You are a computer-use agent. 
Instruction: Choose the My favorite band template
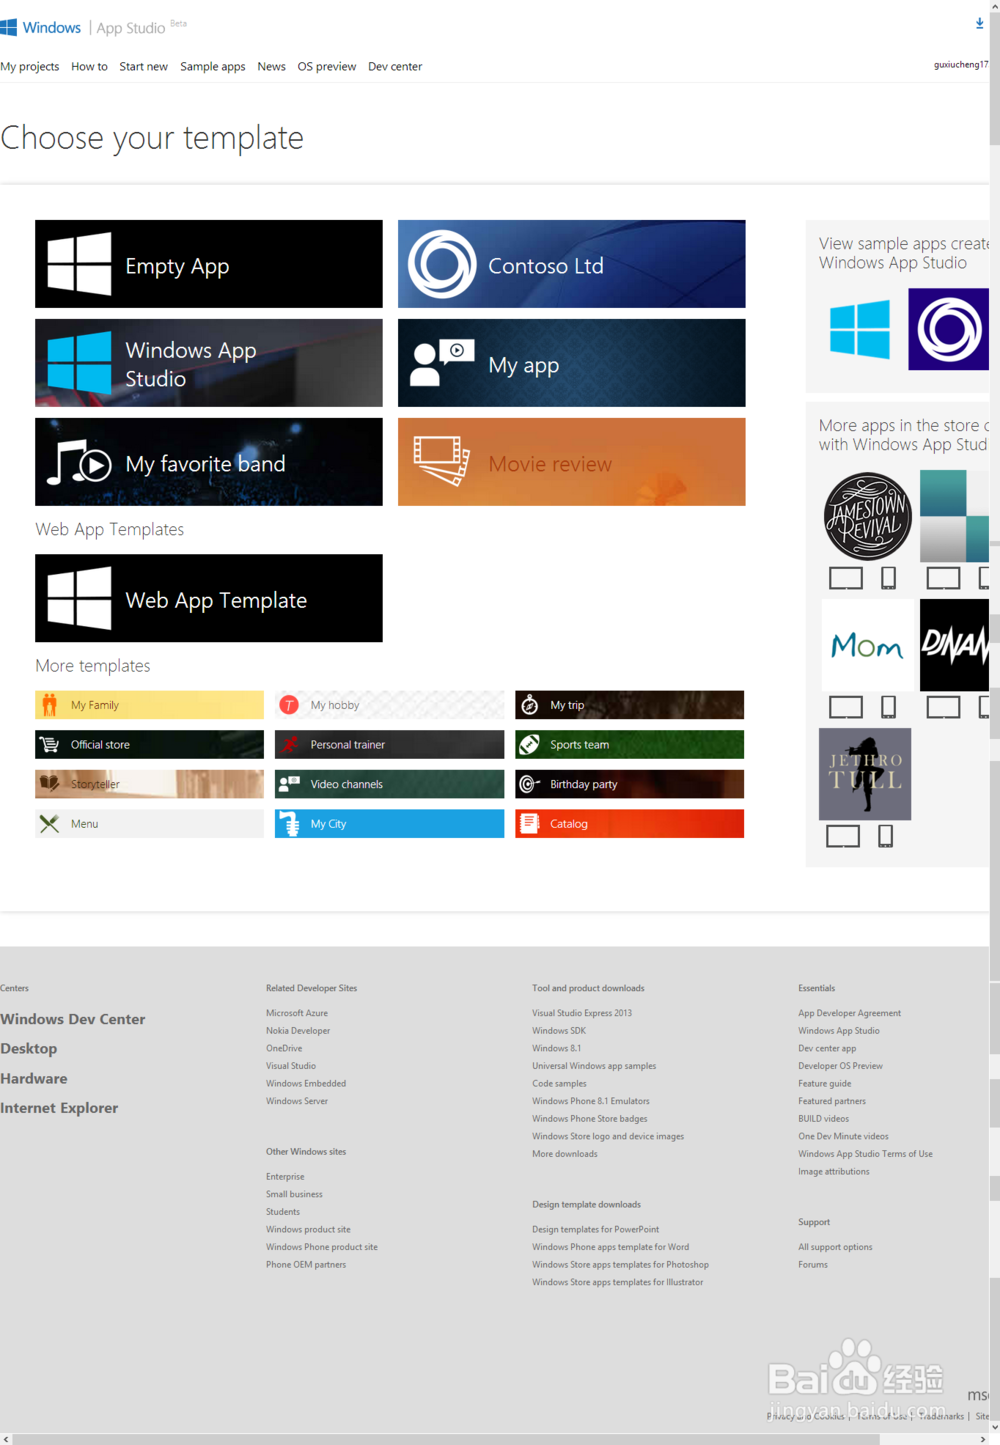tap(209, 462)
